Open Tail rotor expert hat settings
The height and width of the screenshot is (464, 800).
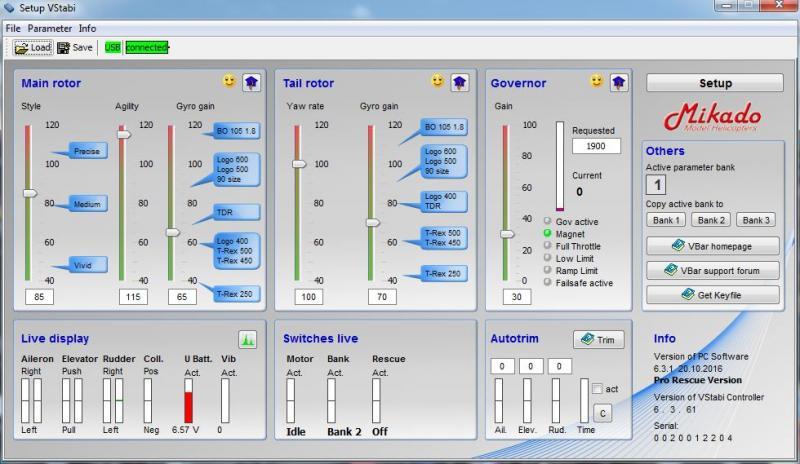click(459, 81)
